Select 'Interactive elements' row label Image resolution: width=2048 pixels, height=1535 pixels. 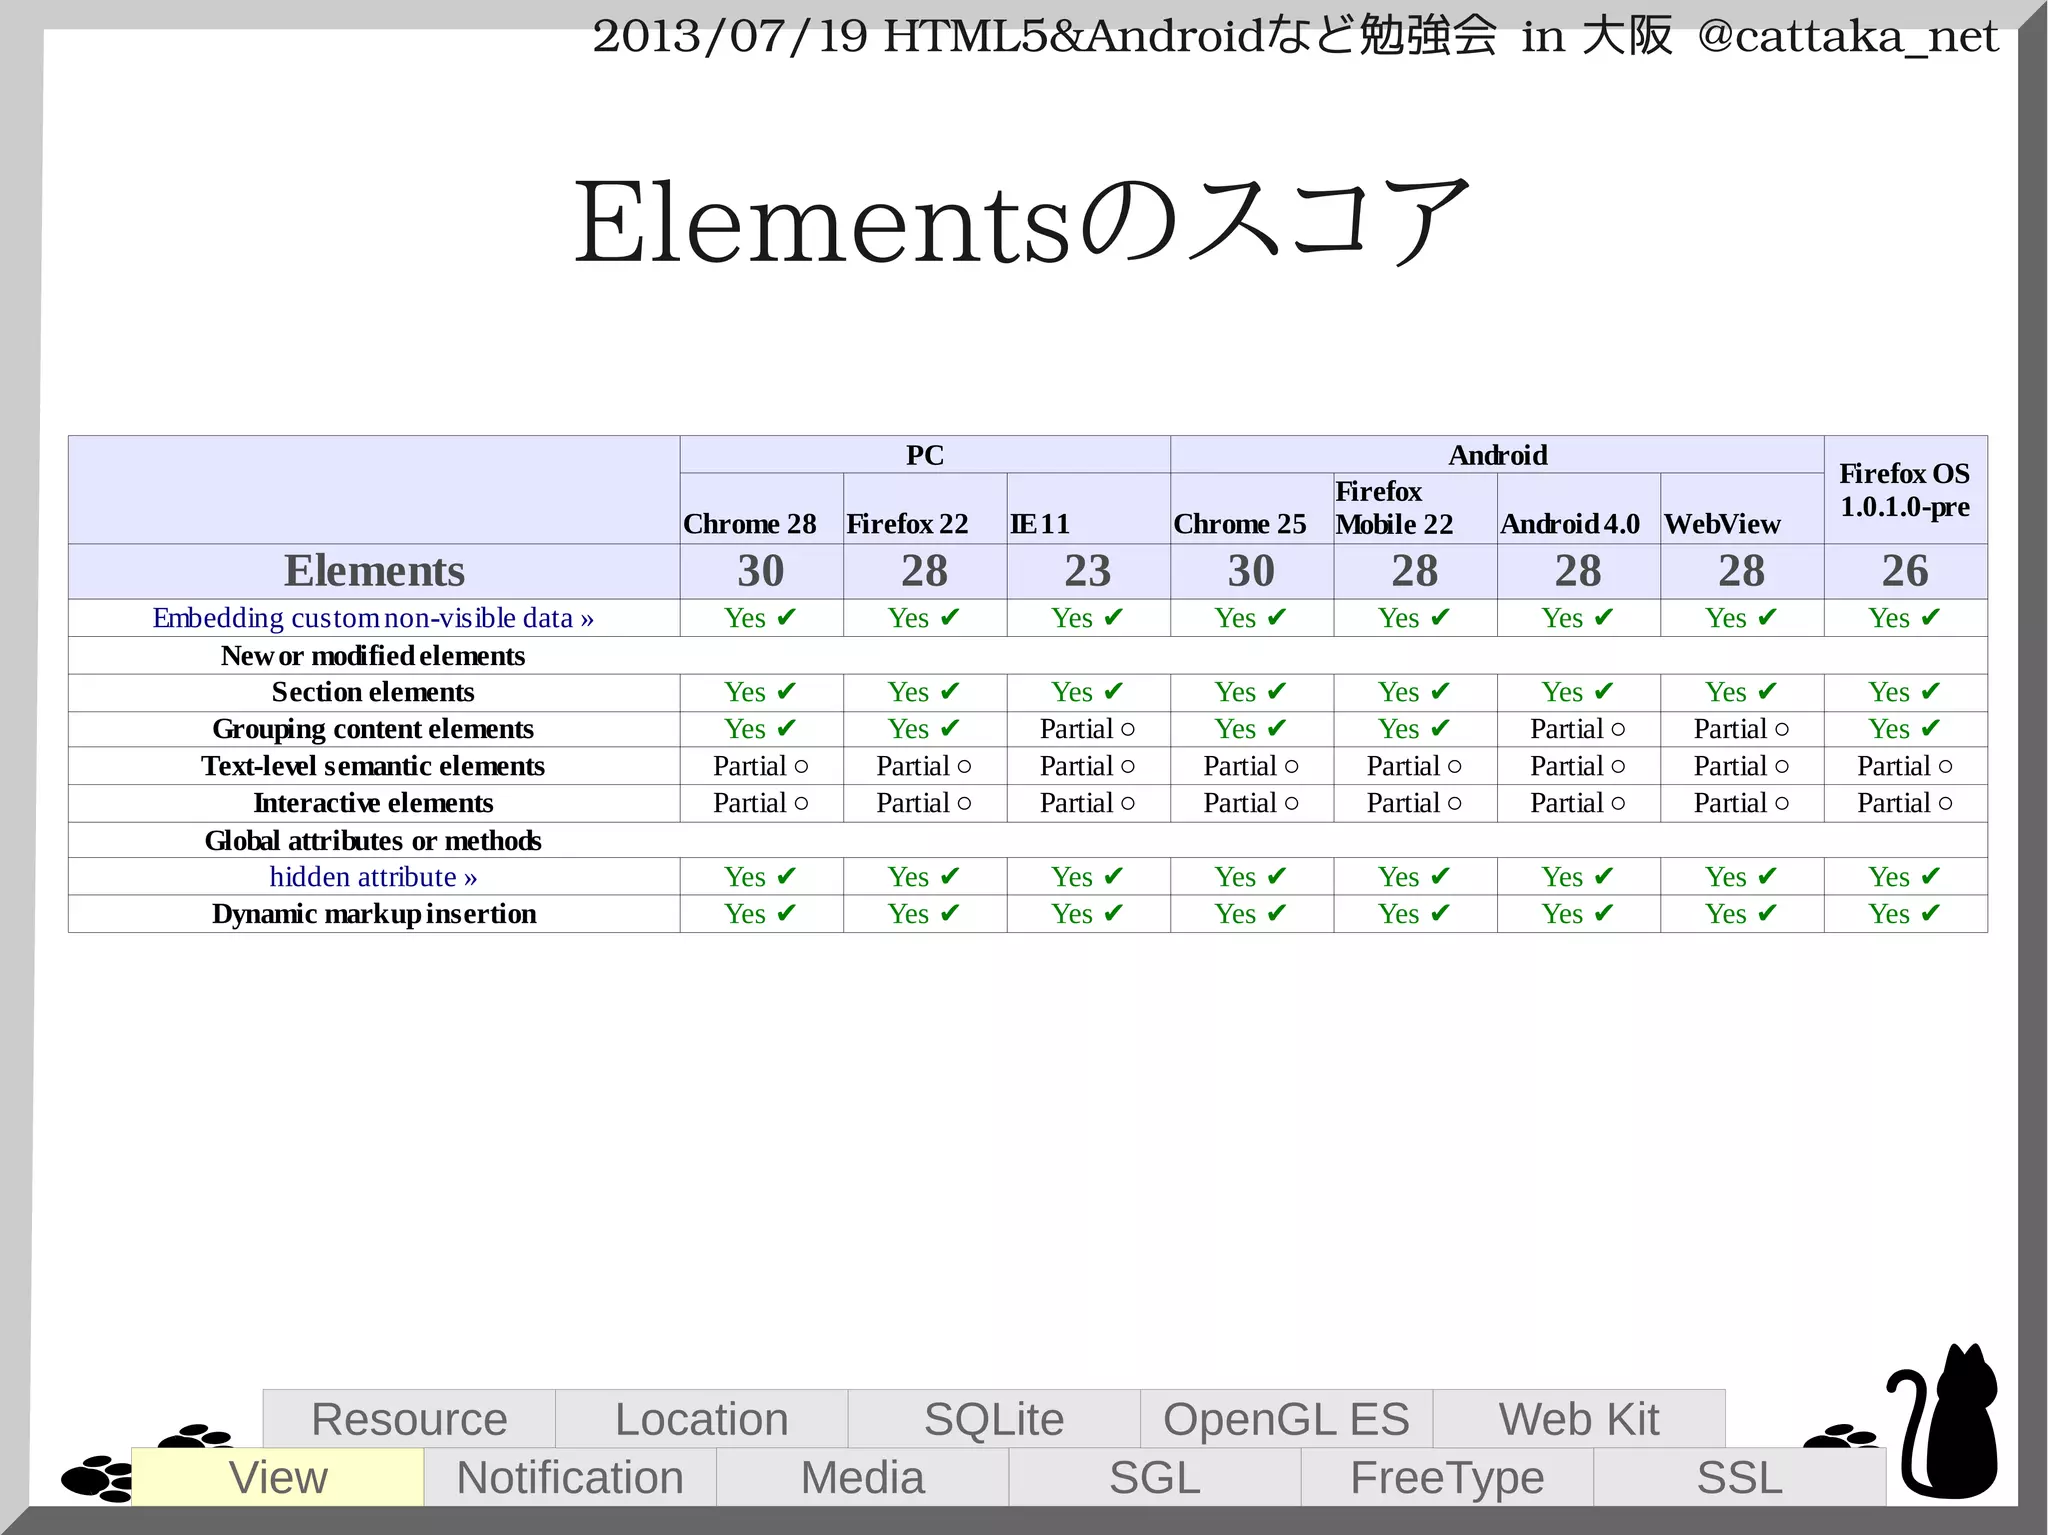[373, 803]
